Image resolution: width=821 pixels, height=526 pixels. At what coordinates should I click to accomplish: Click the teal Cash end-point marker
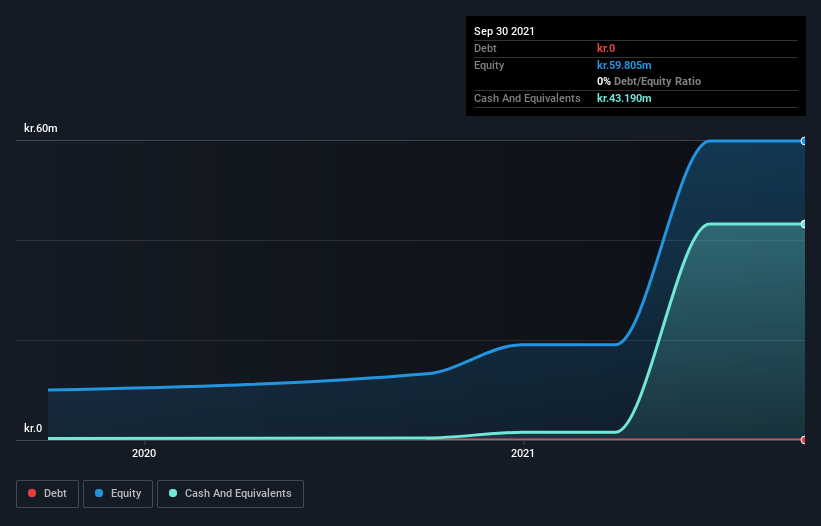(x=803, y=224)
